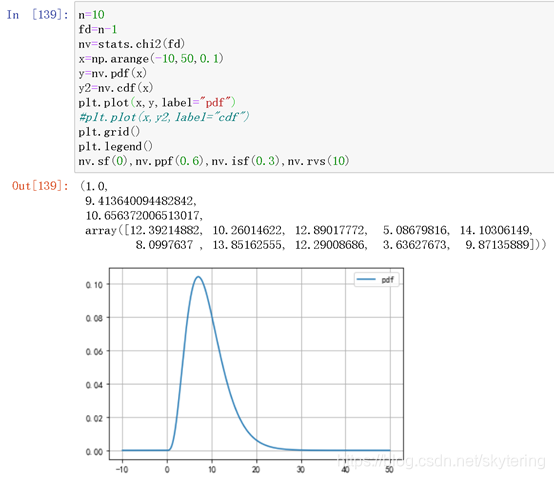
Task: Click the line y=nv.pdf(x)
Action: tap(112, 73)
